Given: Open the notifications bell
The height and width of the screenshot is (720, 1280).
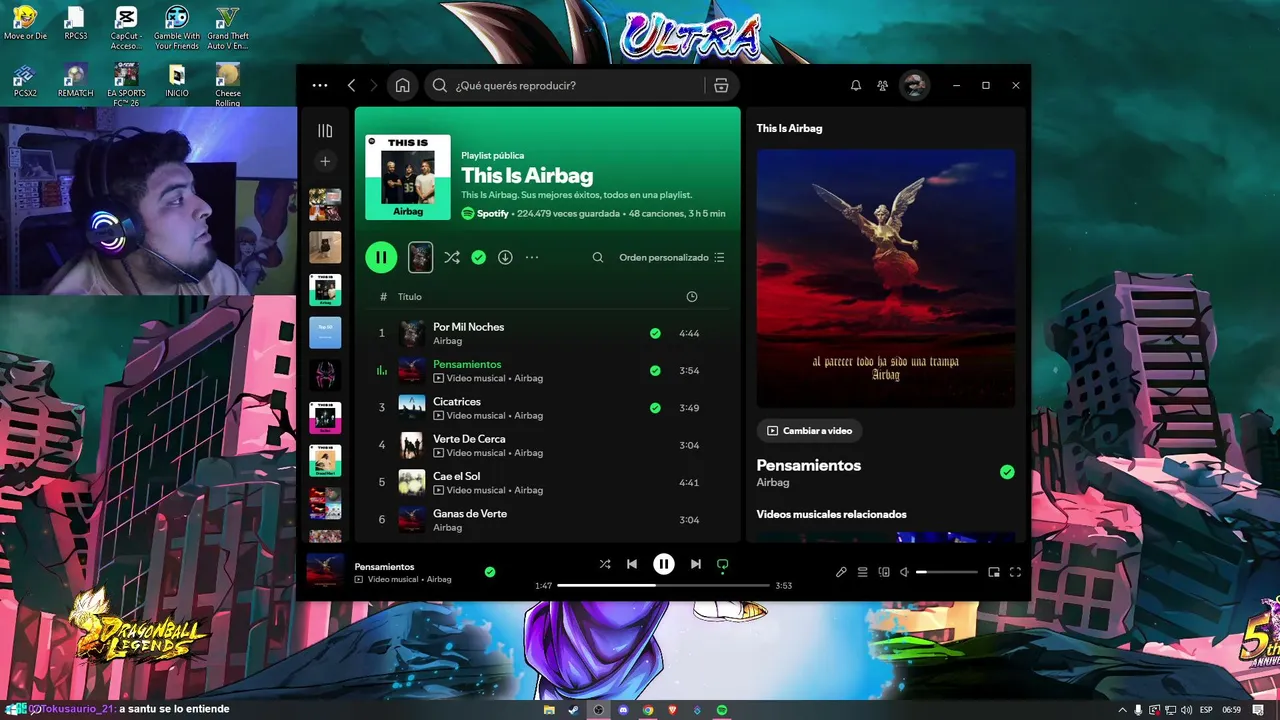Looking at the screenshot, I should [x=856, y=85].
